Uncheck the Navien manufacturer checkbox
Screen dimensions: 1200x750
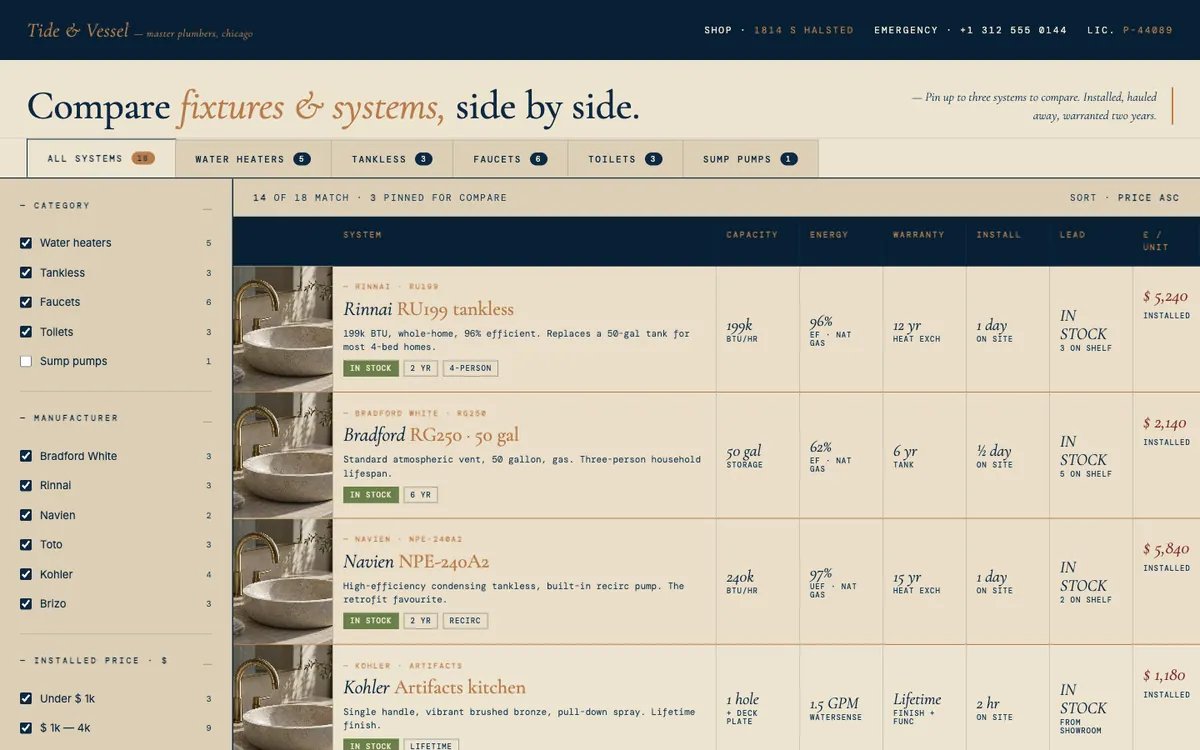tap(26, 515)
